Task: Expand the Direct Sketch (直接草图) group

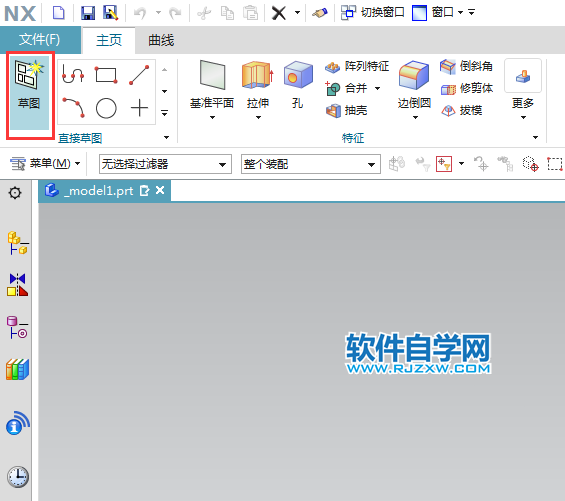Action: 166,137
